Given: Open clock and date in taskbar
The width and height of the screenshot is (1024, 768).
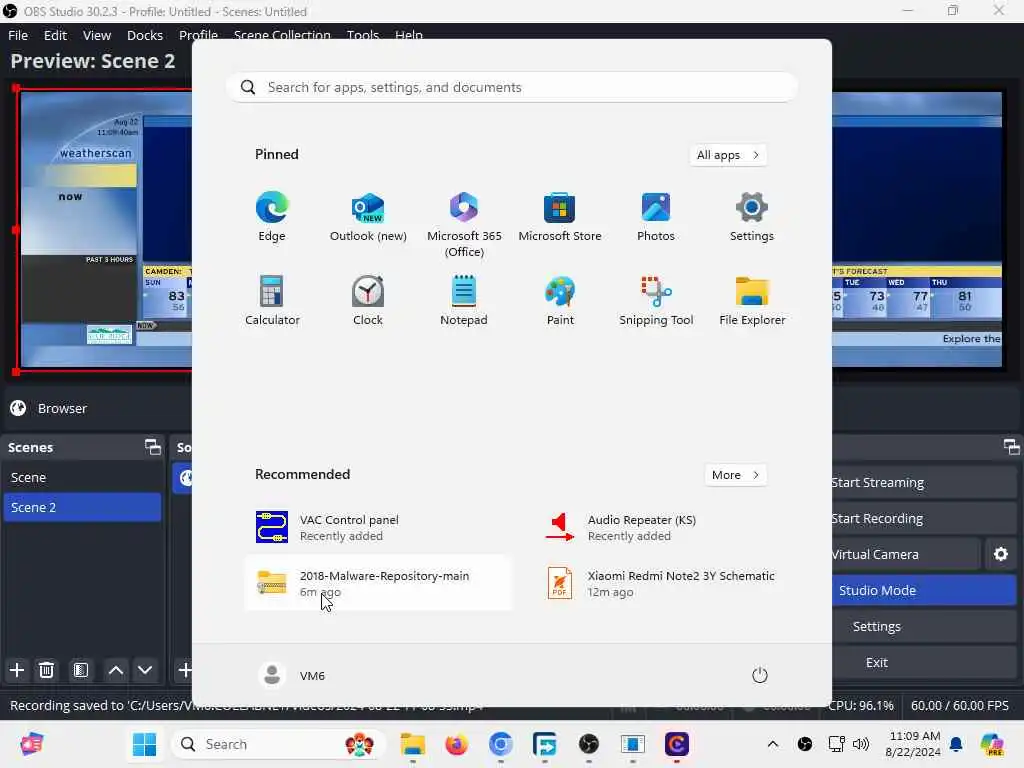Looking at the screenshot, I should coord(912,744).
